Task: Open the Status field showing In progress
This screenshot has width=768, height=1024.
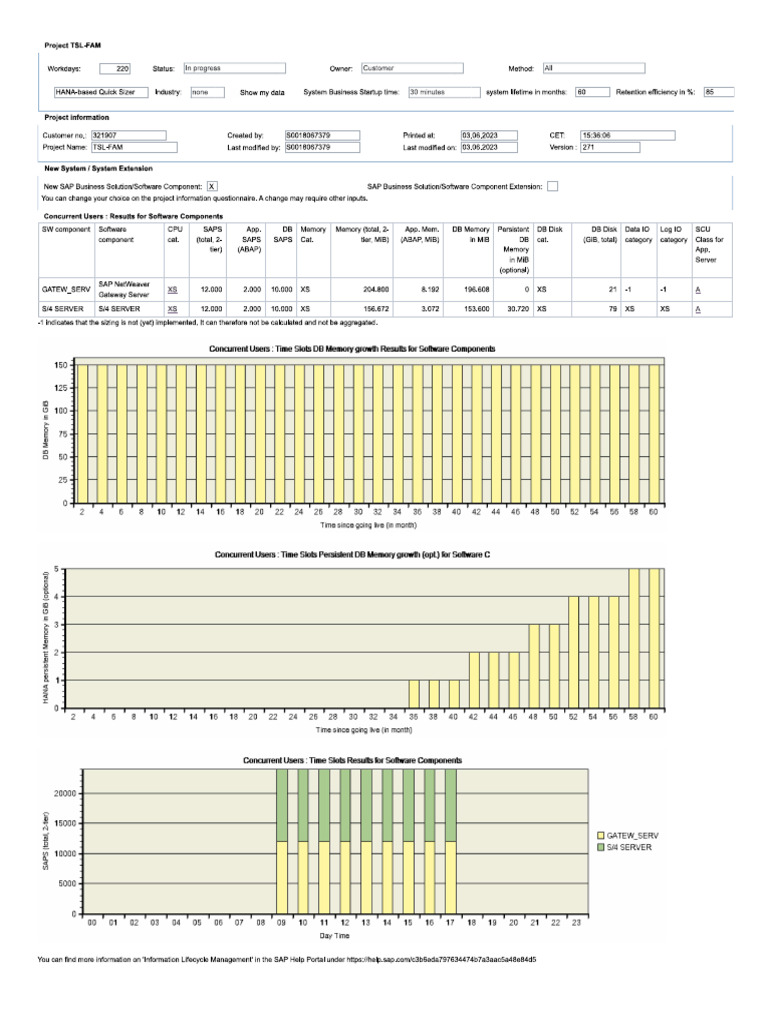Action: [x=234, y=68]
